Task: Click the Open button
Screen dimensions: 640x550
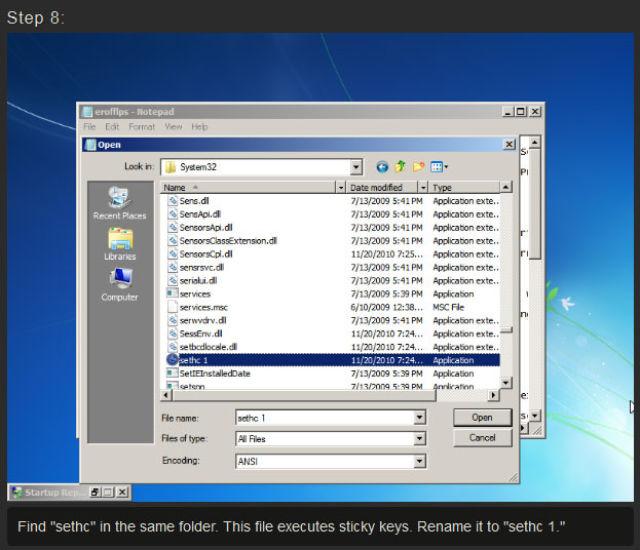Action: pyautogui.click(x=482, y=417)
